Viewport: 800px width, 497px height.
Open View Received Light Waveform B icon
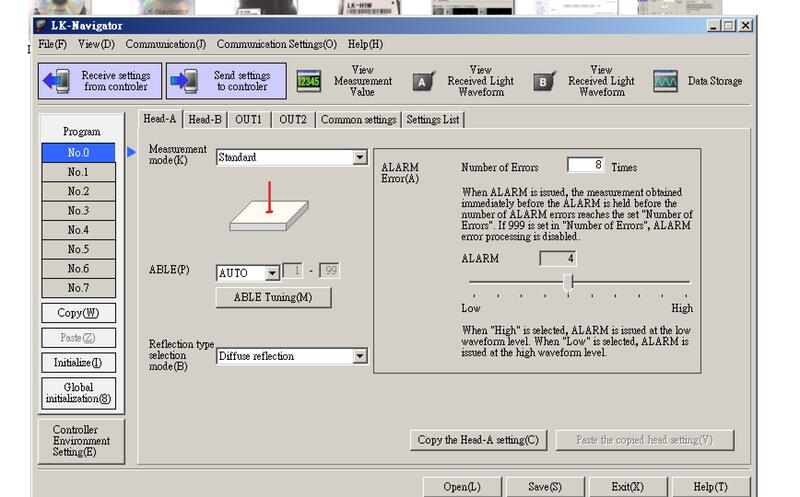[543, 82]
